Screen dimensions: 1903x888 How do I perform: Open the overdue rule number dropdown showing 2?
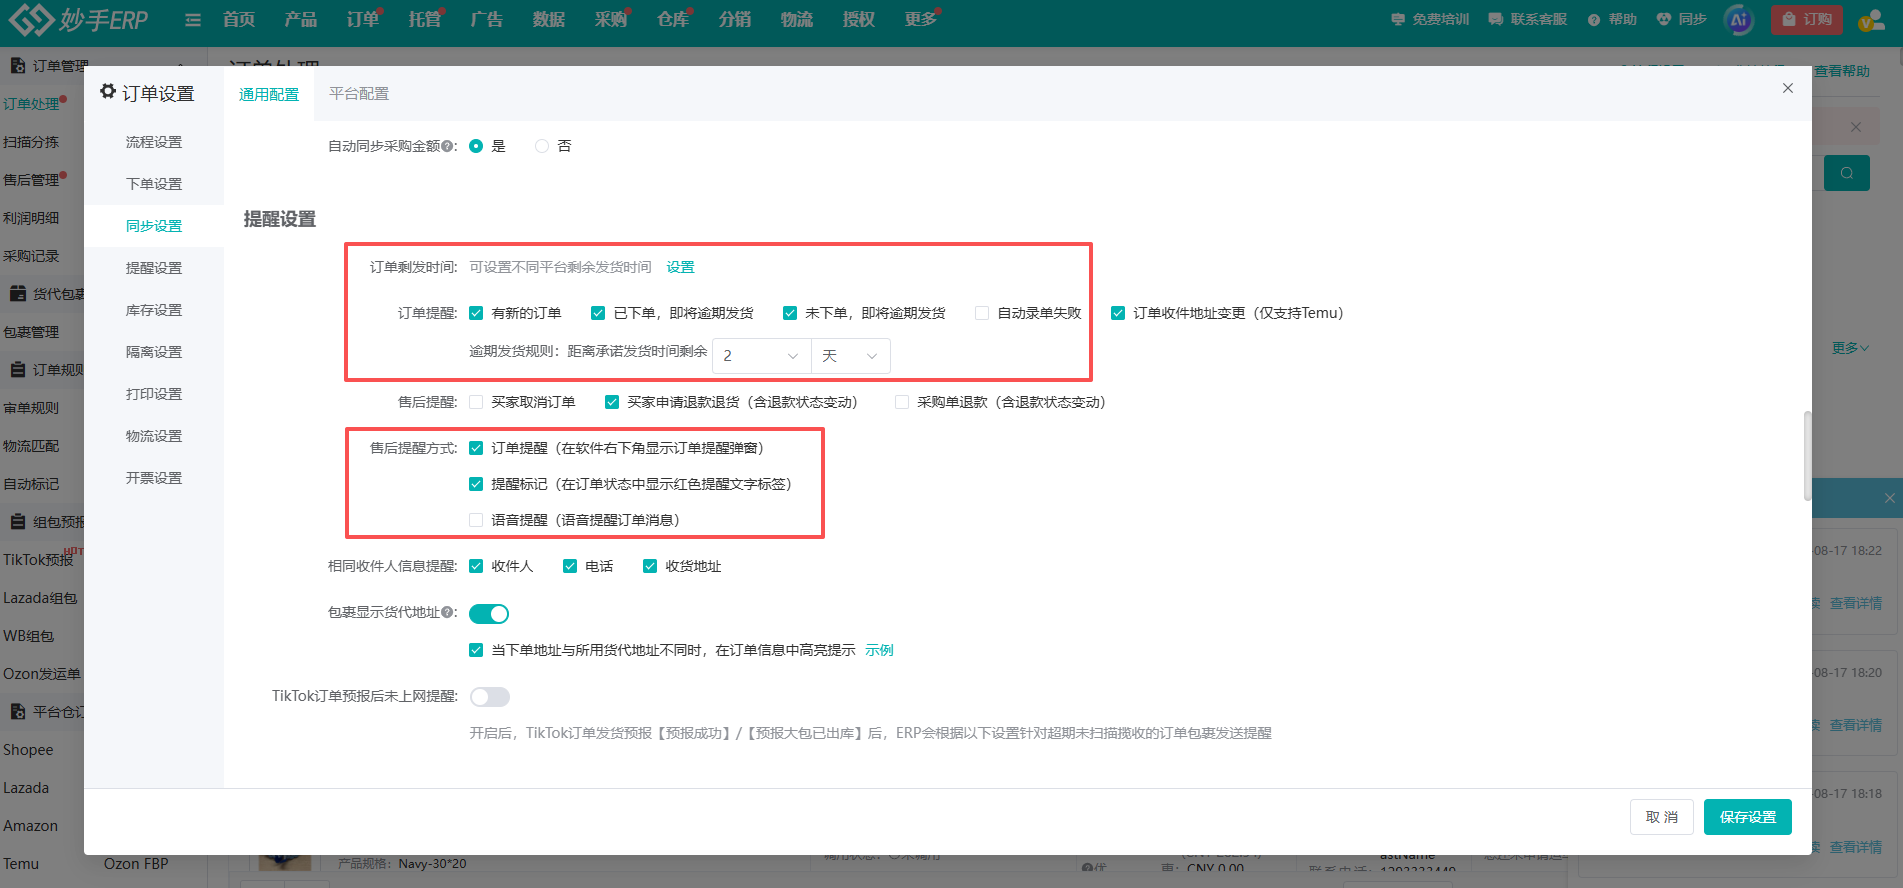pyautogui.click(x=761, y=355)
